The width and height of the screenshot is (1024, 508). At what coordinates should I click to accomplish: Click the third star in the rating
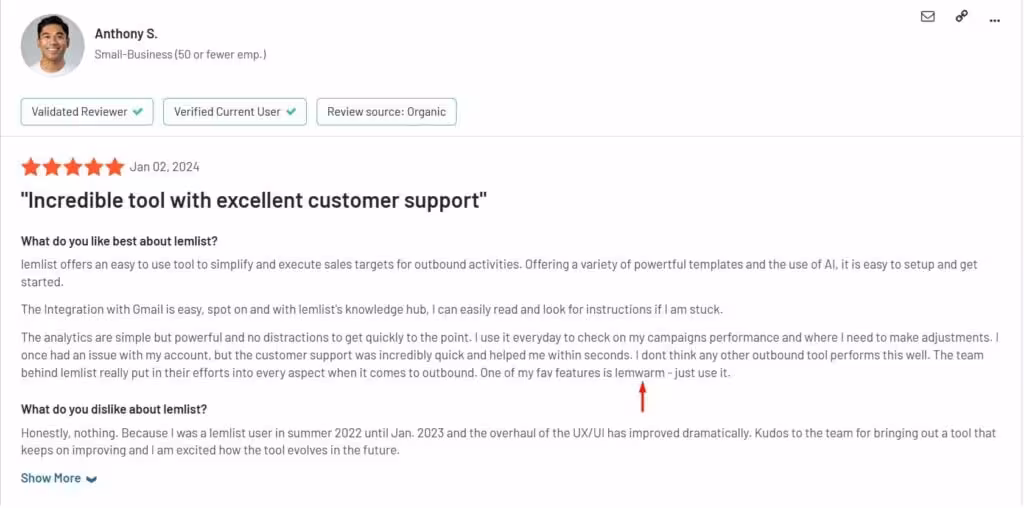pos(73,167)
